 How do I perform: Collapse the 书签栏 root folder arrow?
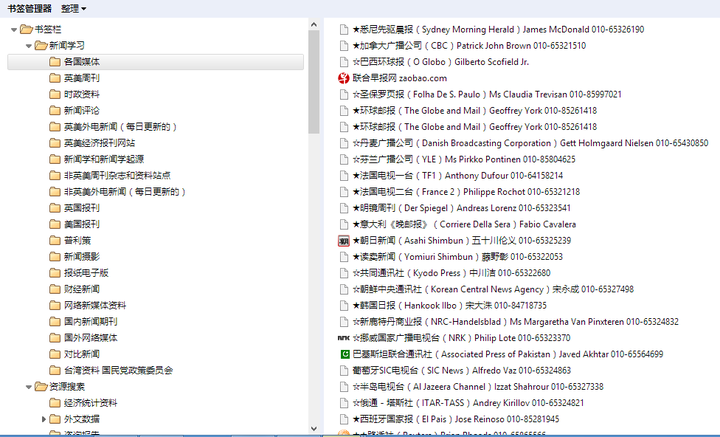click(14, 30)
